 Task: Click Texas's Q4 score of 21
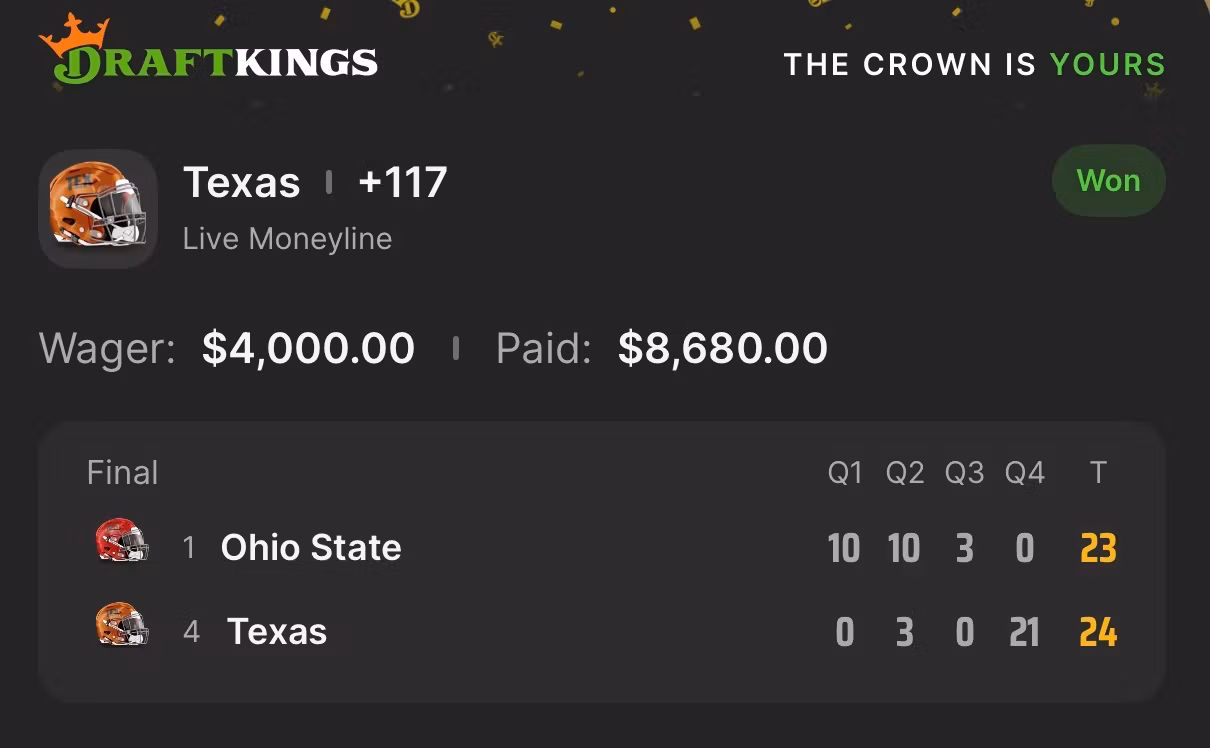click(1024, 633)
